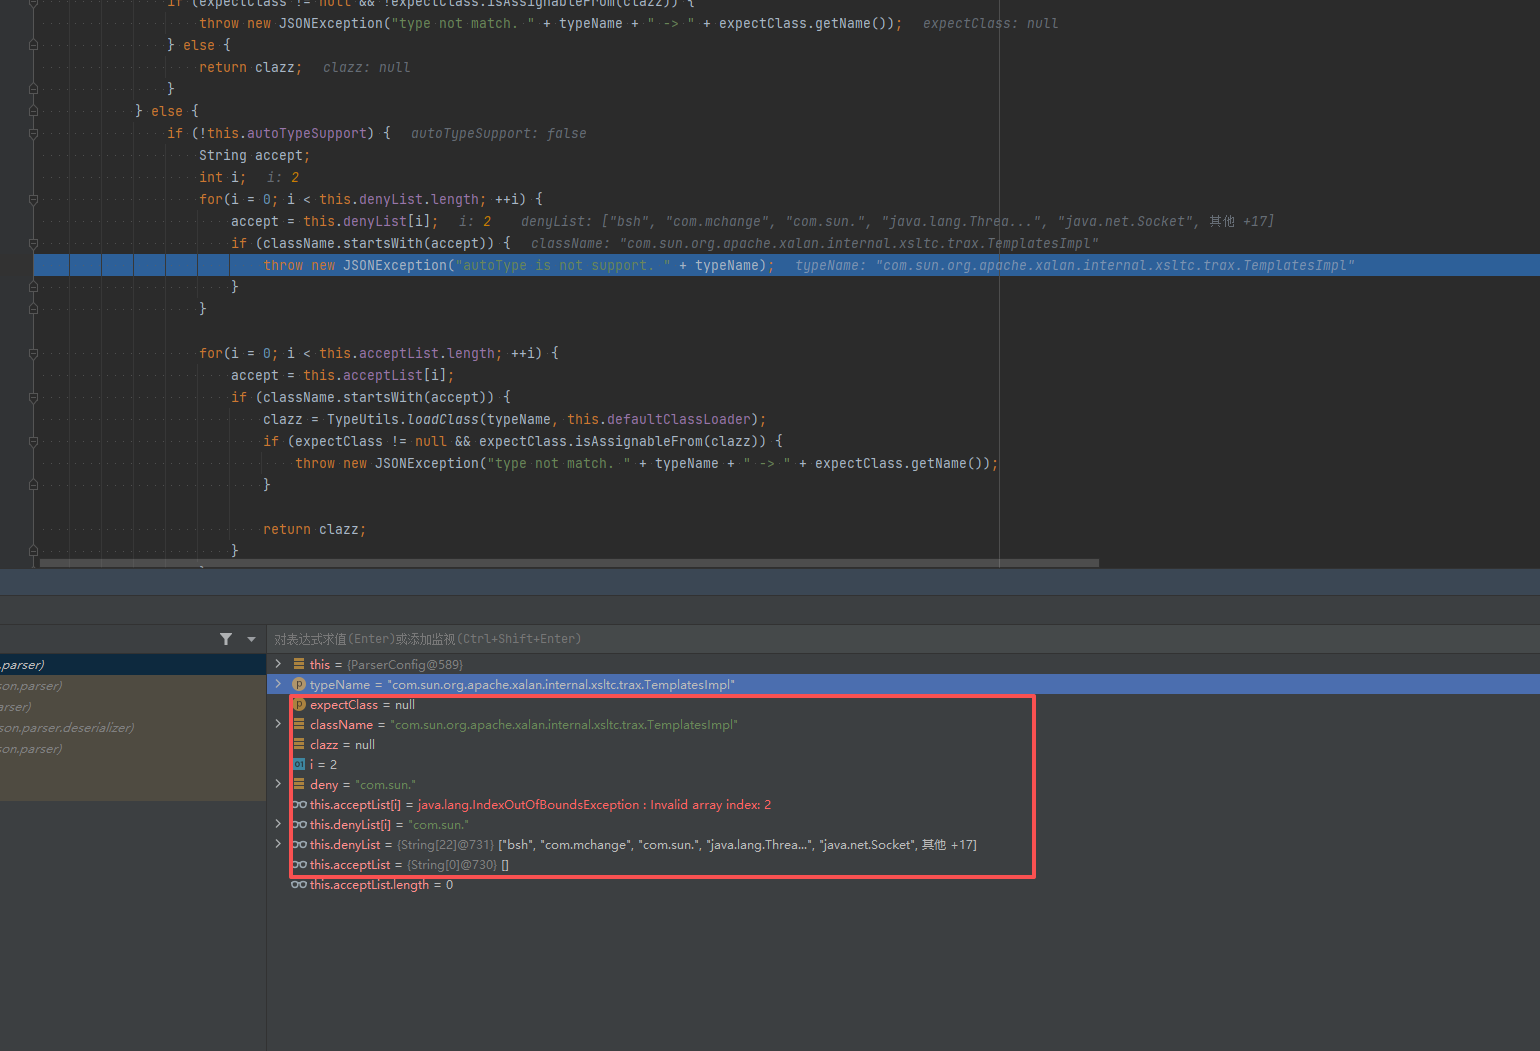Screen dimensions: 1540x1051
Task: Click the parameter icon beside expectClass
Action: tap(299, 704)
